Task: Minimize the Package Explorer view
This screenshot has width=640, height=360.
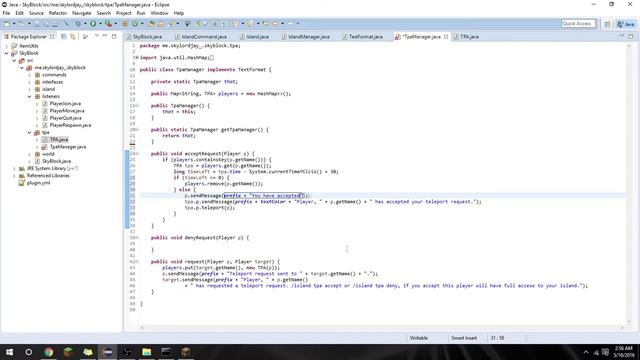Action: (105, 36)
